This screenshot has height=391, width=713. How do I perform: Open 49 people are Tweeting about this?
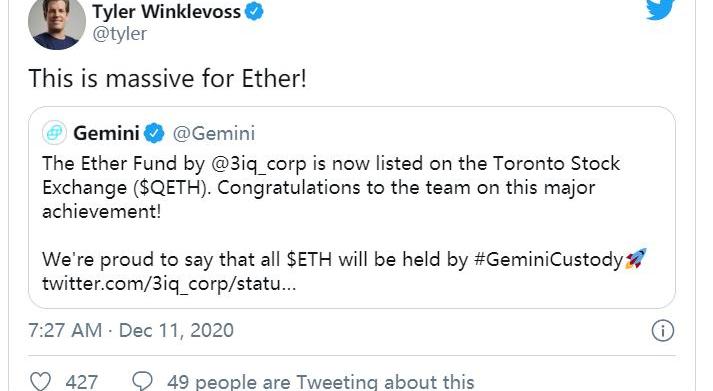(x=321, y=382)
